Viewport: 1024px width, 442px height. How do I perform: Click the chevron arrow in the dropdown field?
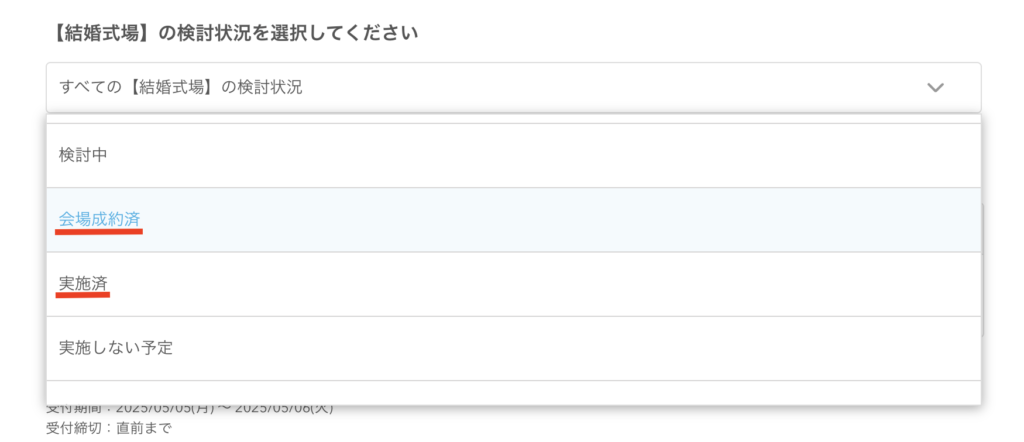tap(935, 87)
